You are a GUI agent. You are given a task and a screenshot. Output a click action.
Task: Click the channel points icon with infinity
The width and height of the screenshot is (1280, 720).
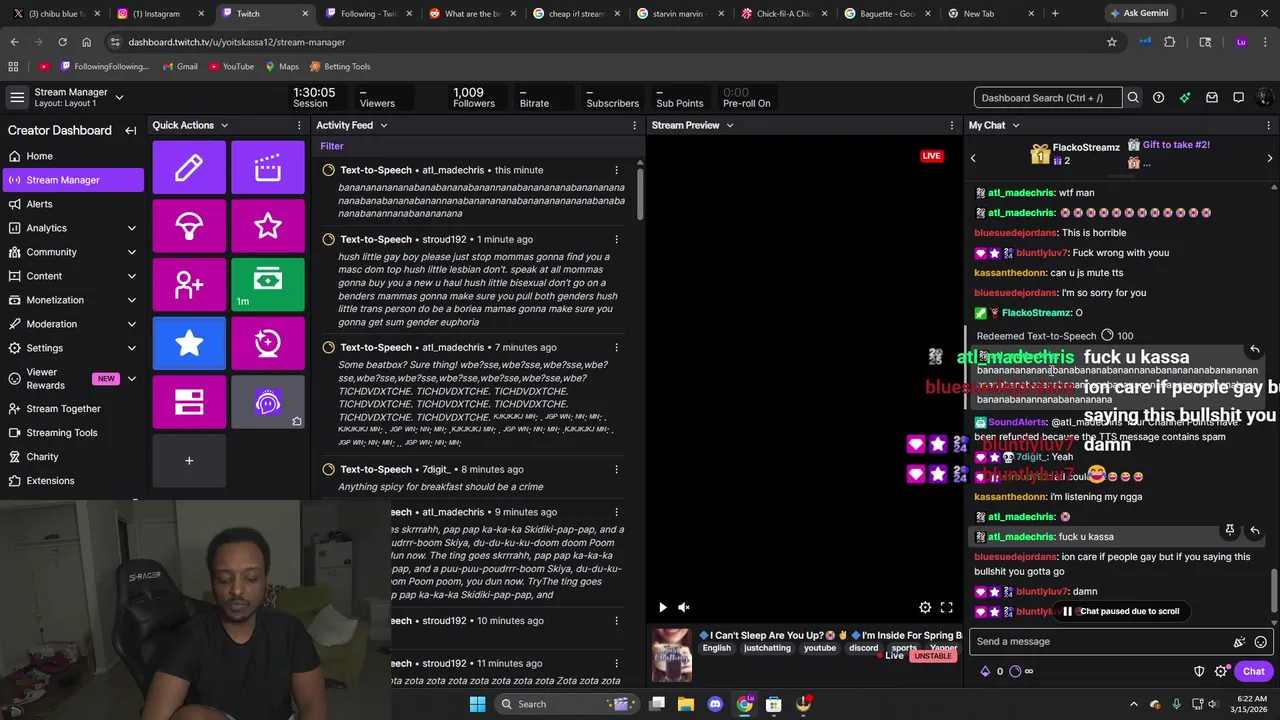click(1021, 671)
